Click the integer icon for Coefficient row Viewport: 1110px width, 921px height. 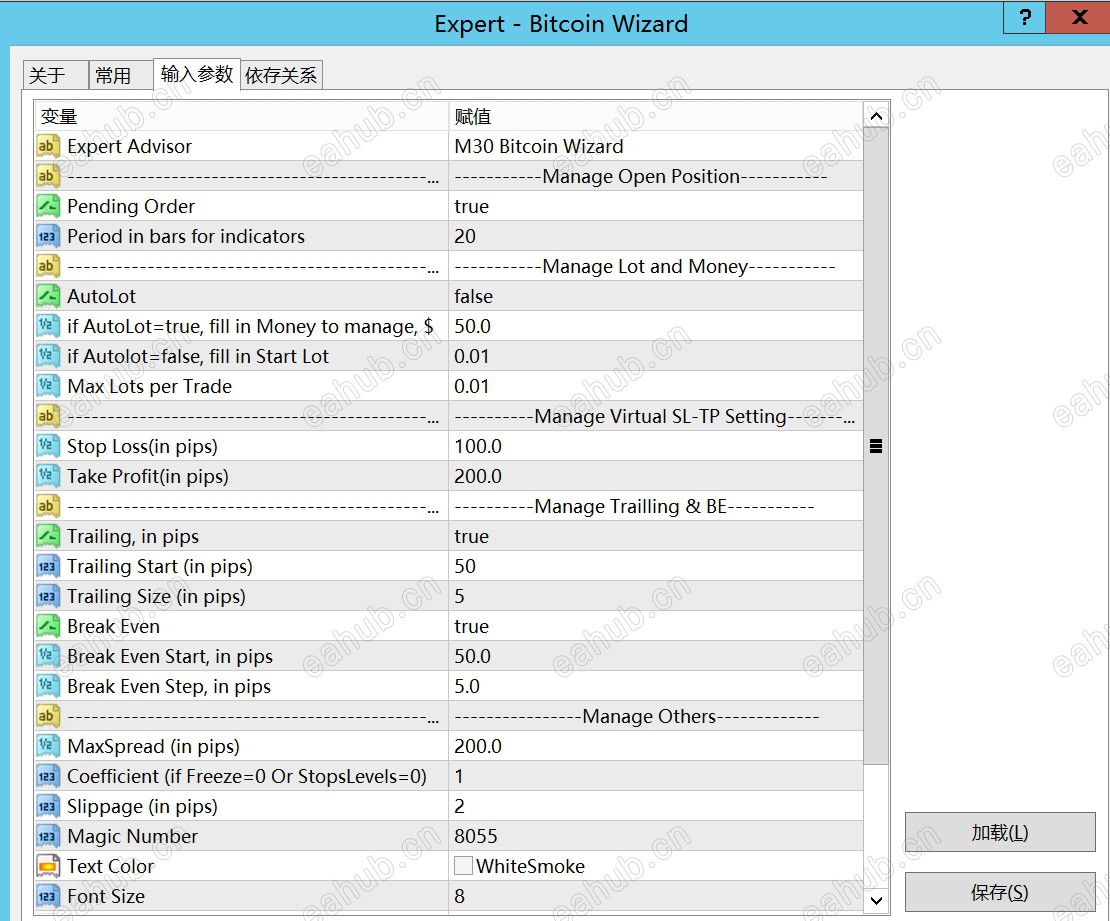(x=47, y=776)
